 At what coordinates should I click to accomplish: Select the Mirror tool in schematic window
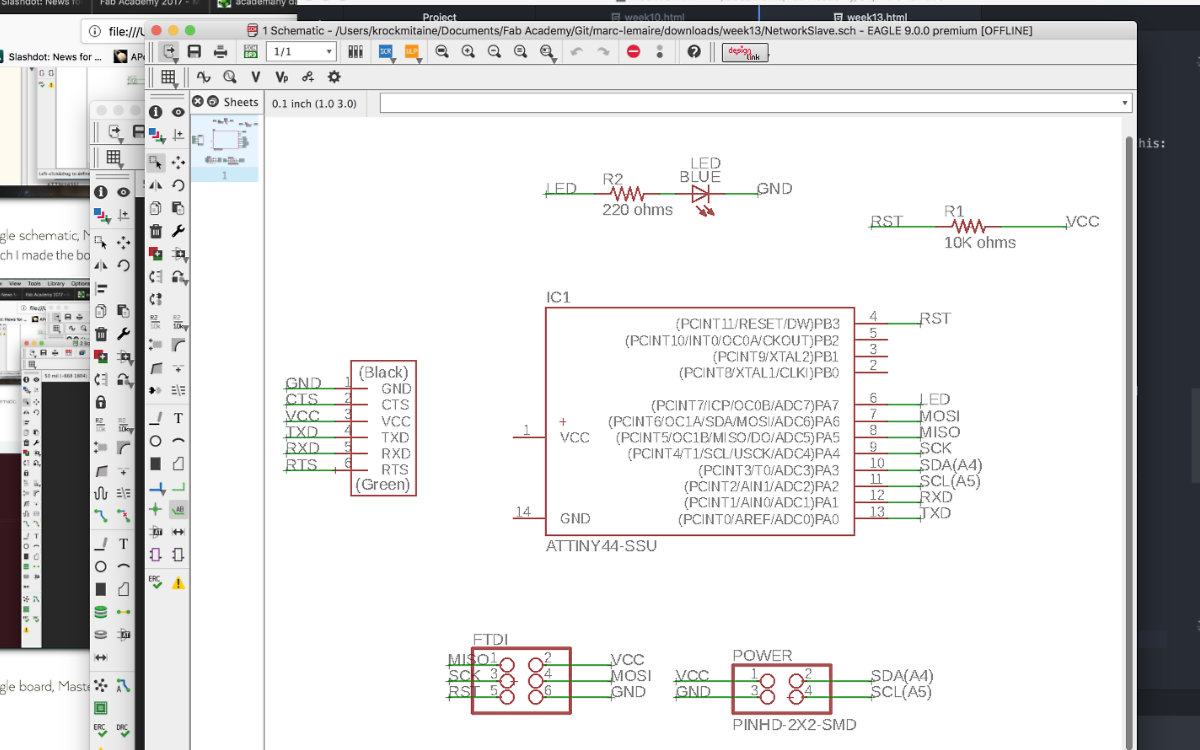tap(156, 185)
